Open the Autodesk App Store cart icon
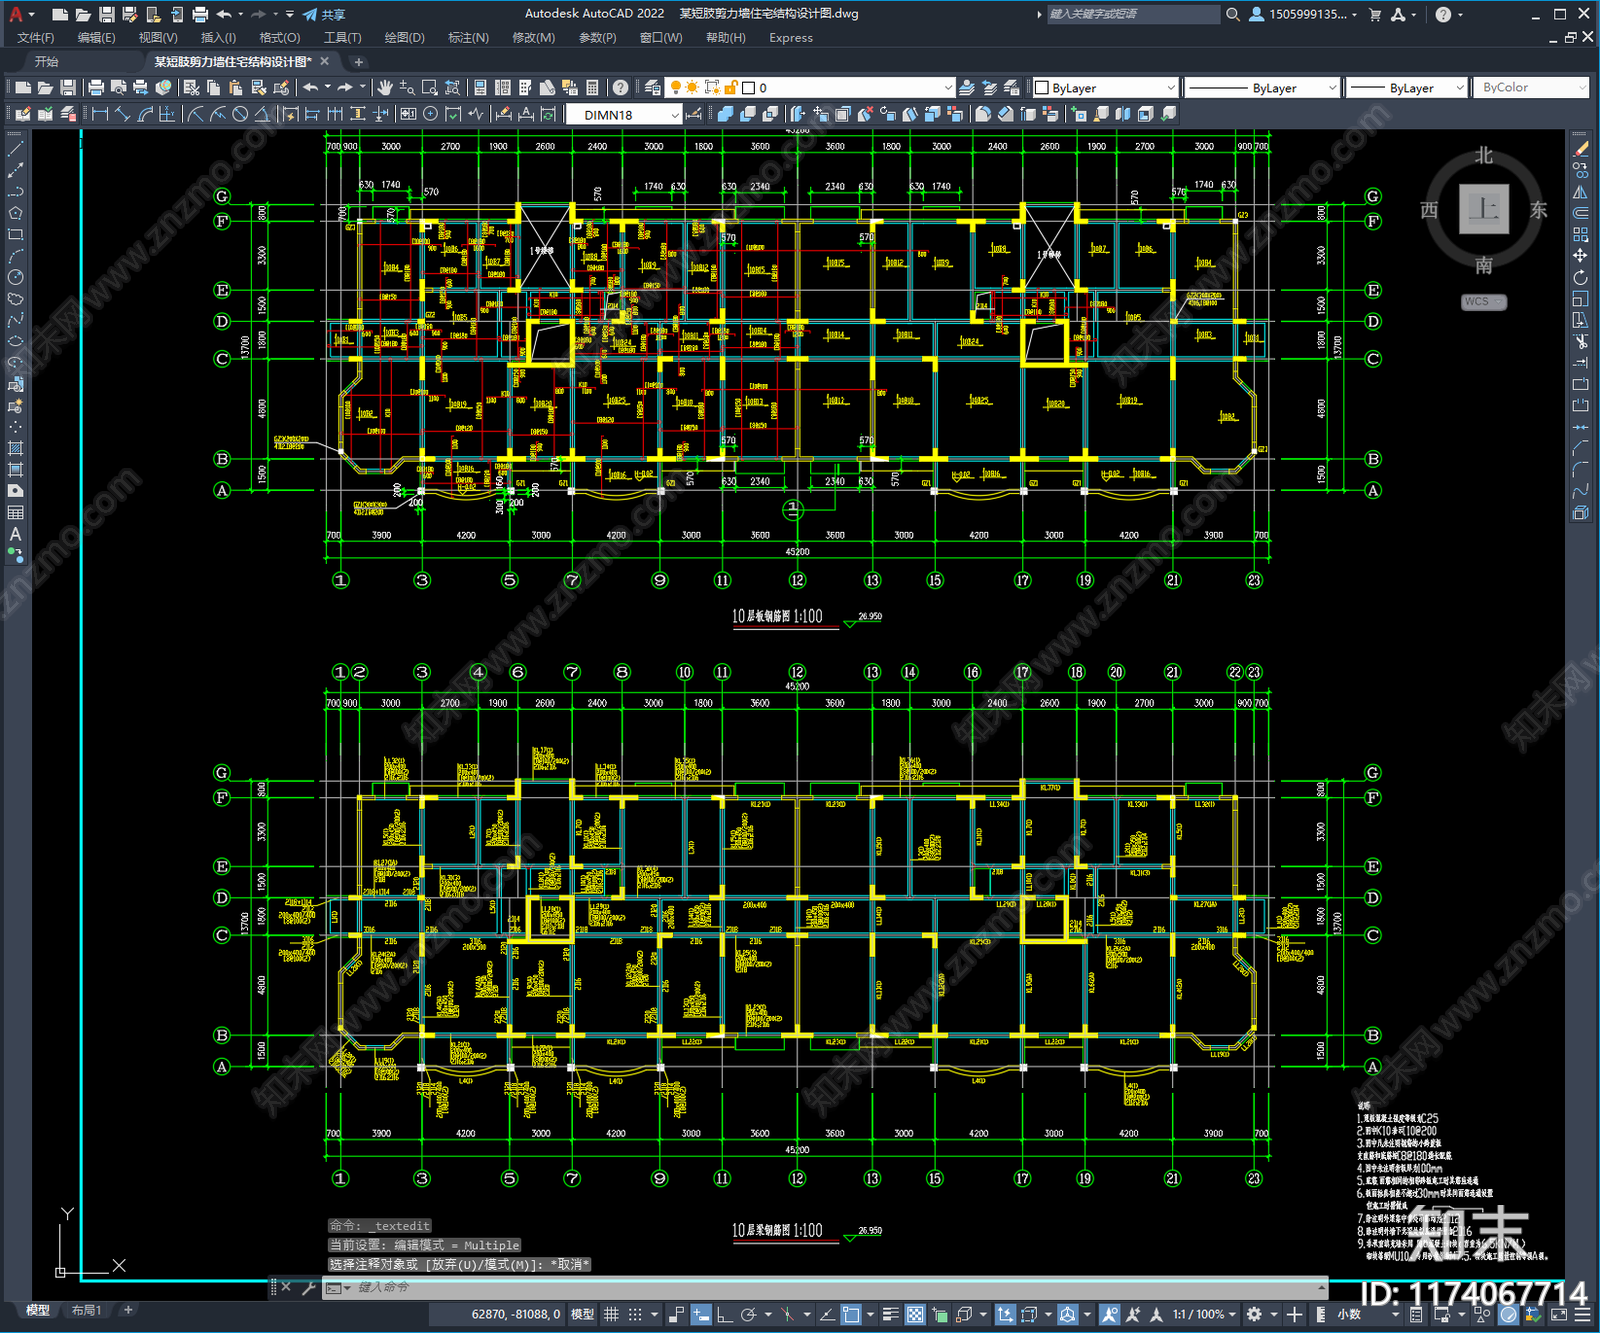This screenshot has height=1333, width=1600. click(x=1375, y=14)
